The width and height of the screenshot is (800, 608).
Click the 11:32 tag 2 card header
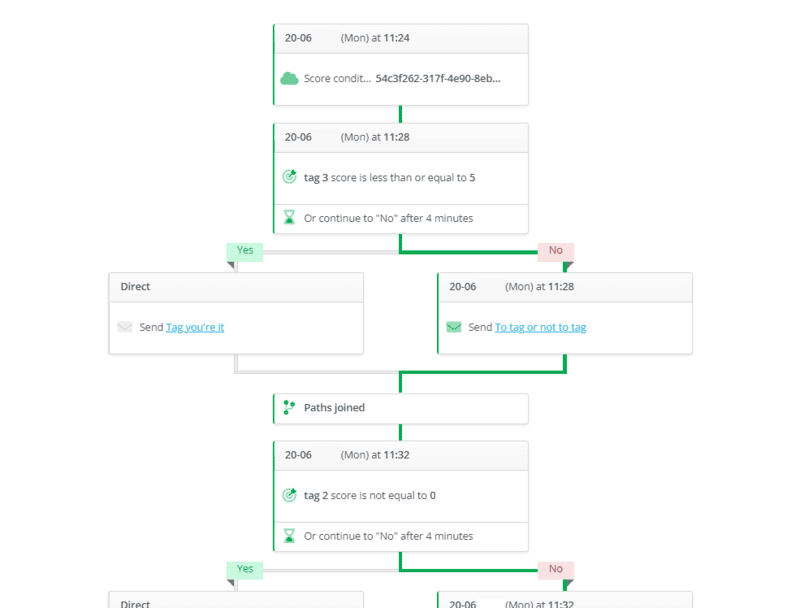point(400,455)
